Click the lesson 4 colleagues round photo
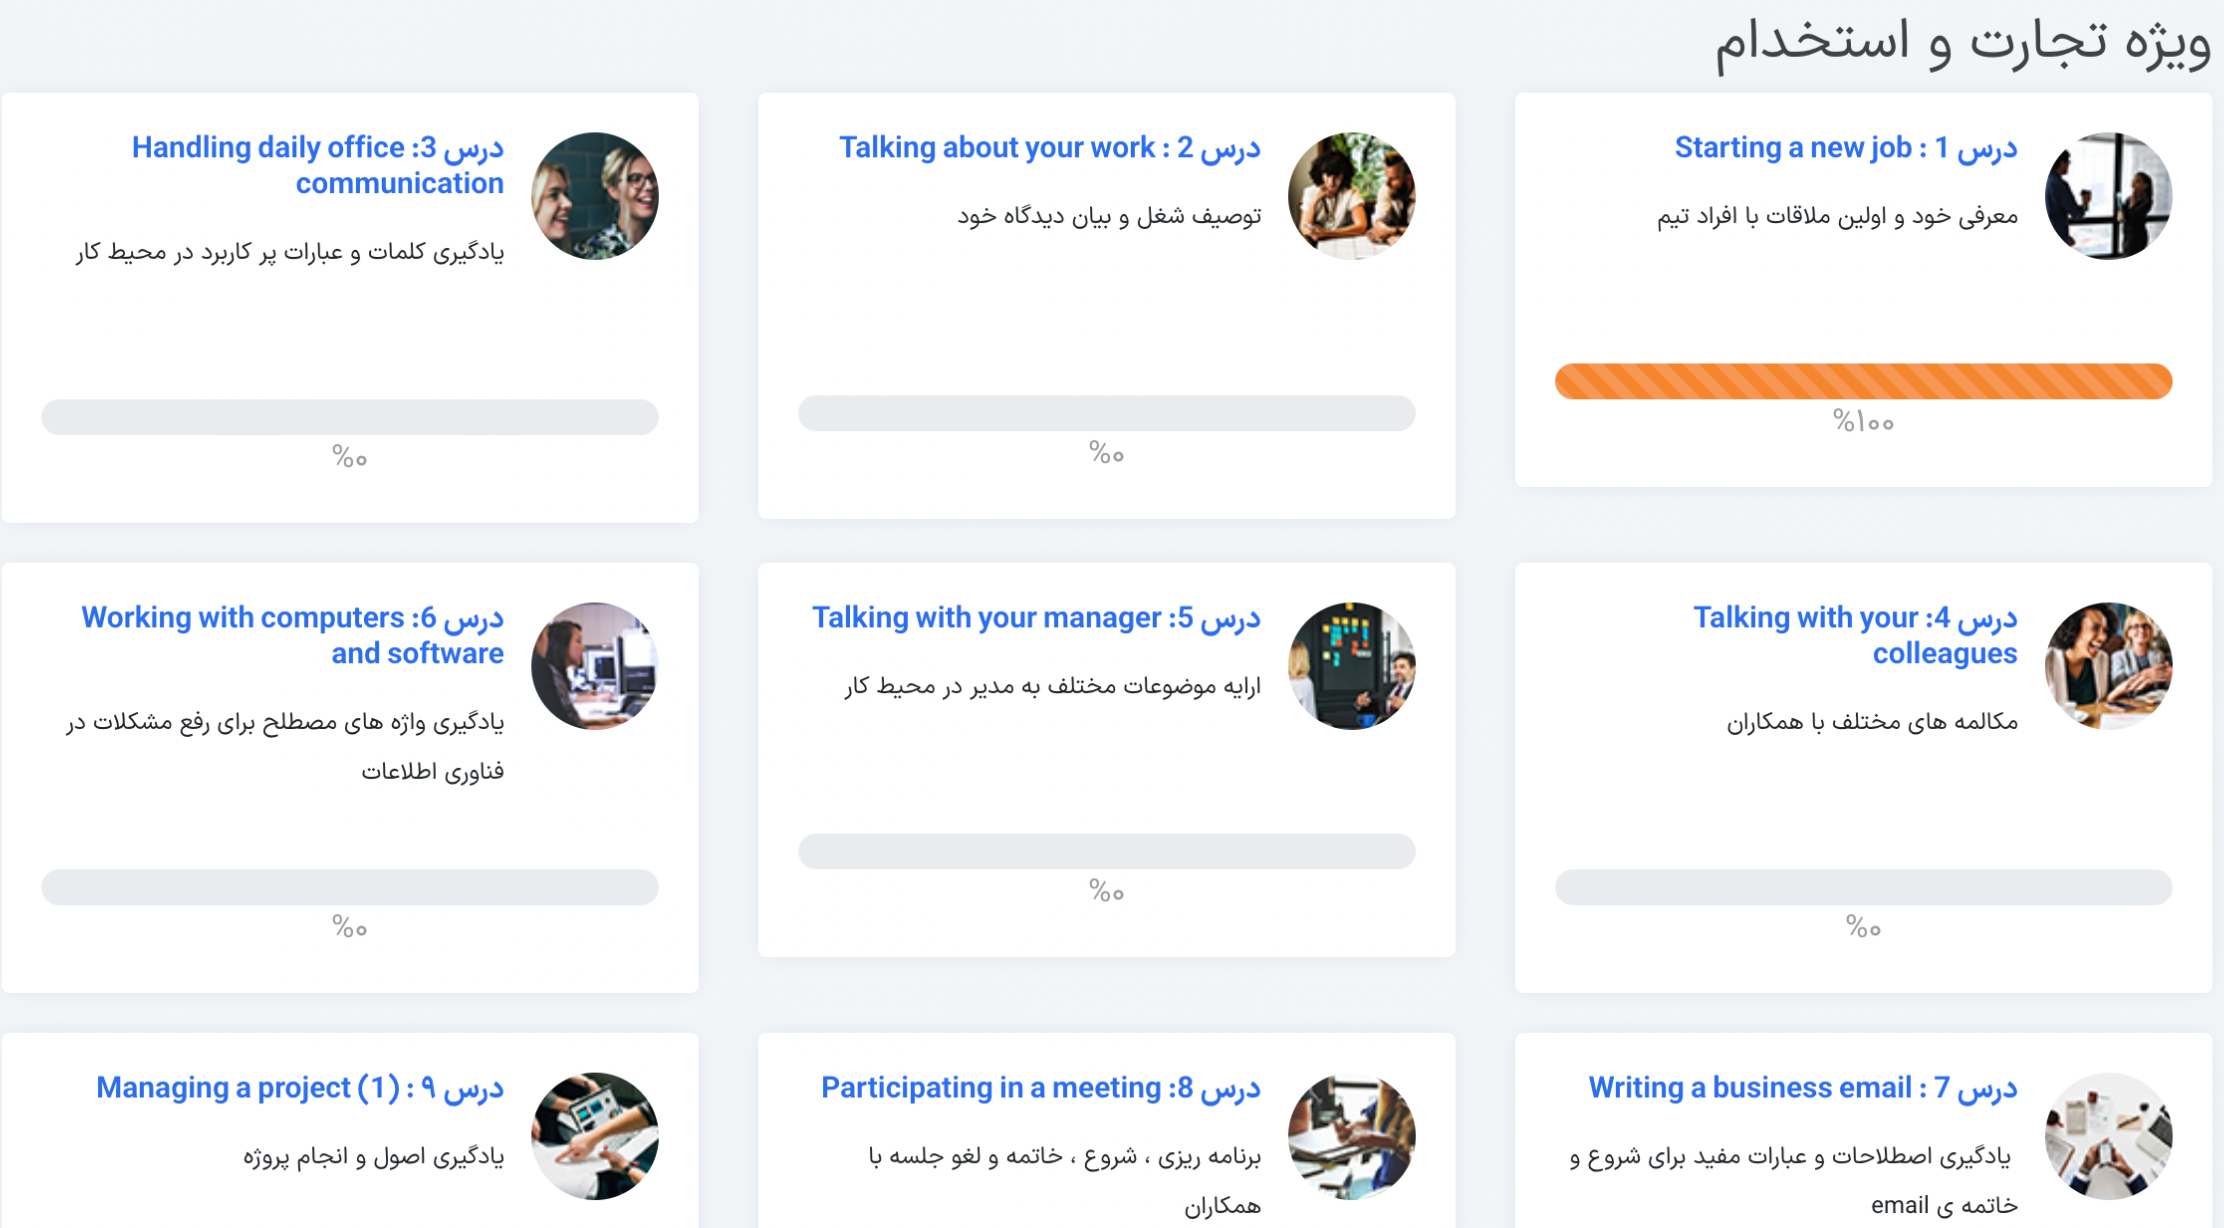The width and height of the screenshot is (2224, 1228). point(2108,666)
